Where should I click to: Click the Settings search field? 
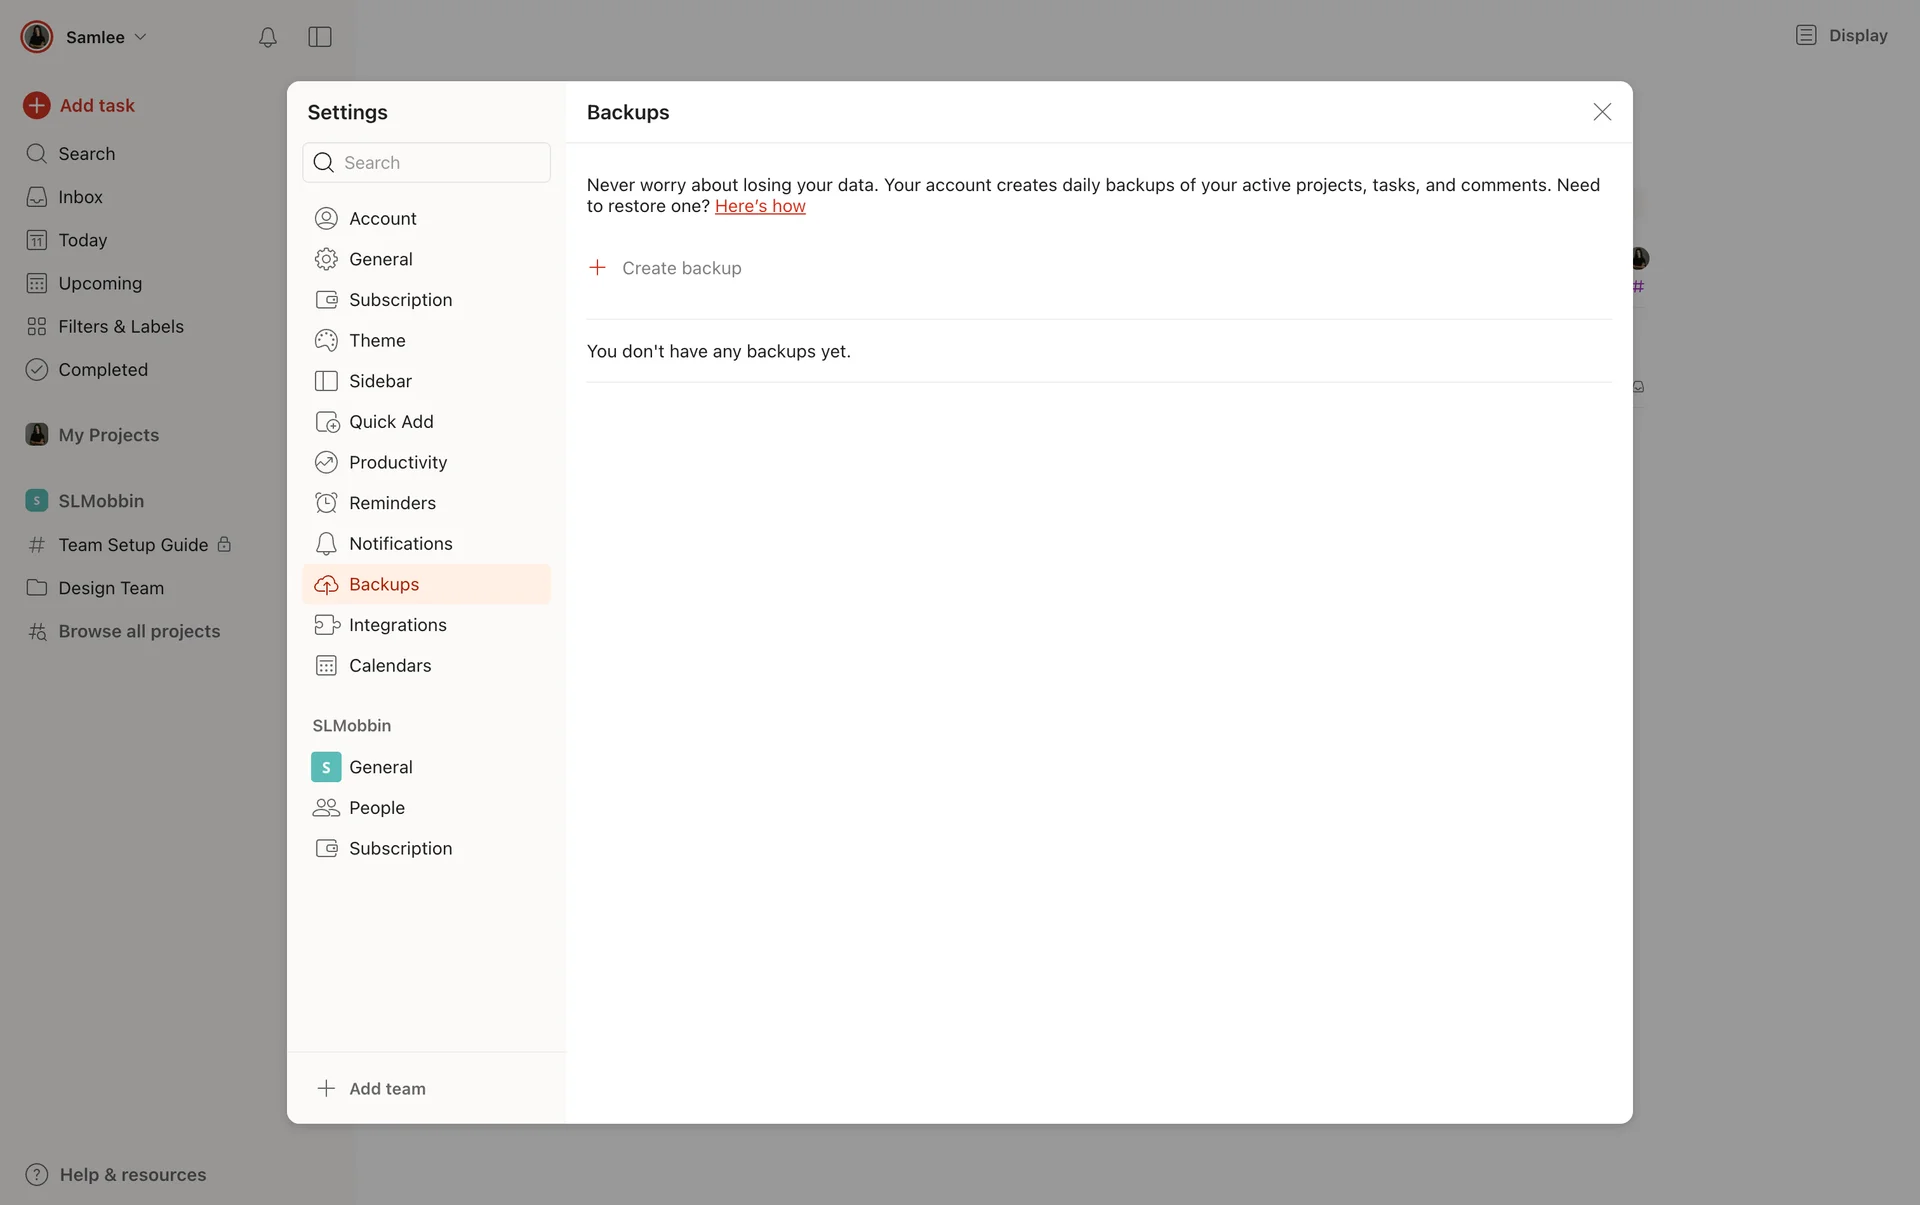pos(440,162)
